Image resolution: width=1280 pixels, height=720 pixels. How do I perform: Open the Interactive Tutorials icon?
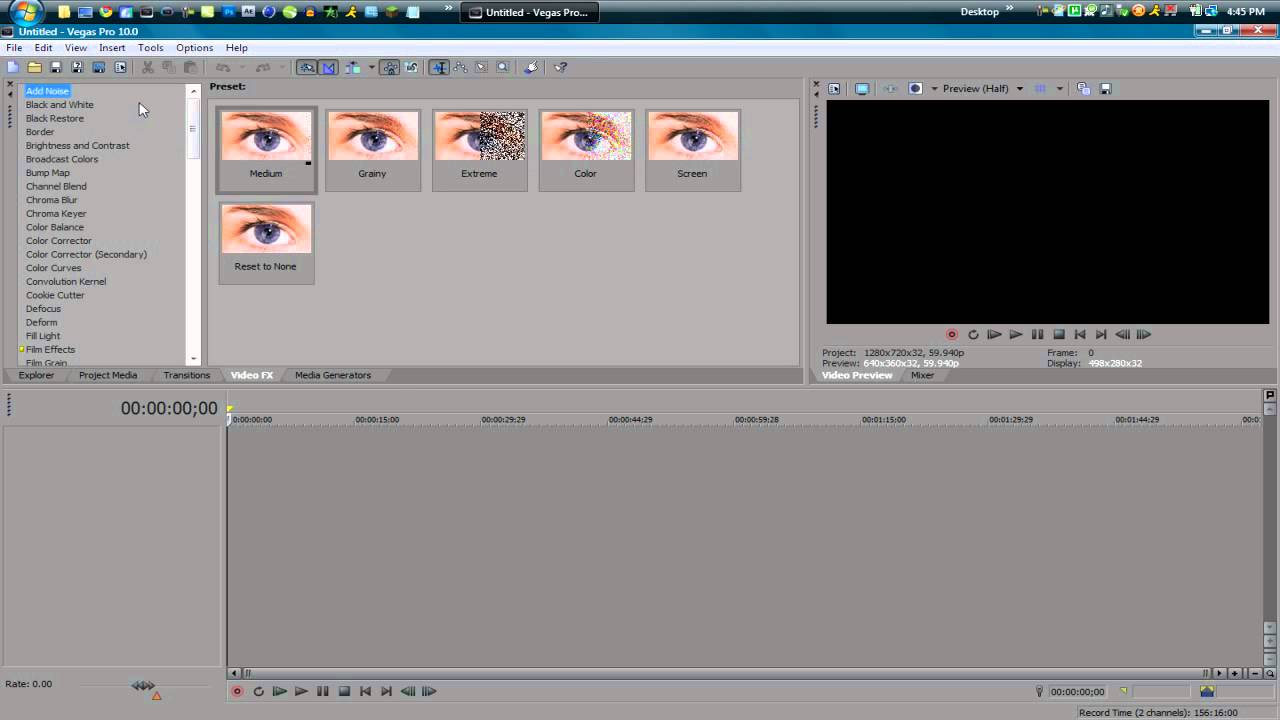531,67
